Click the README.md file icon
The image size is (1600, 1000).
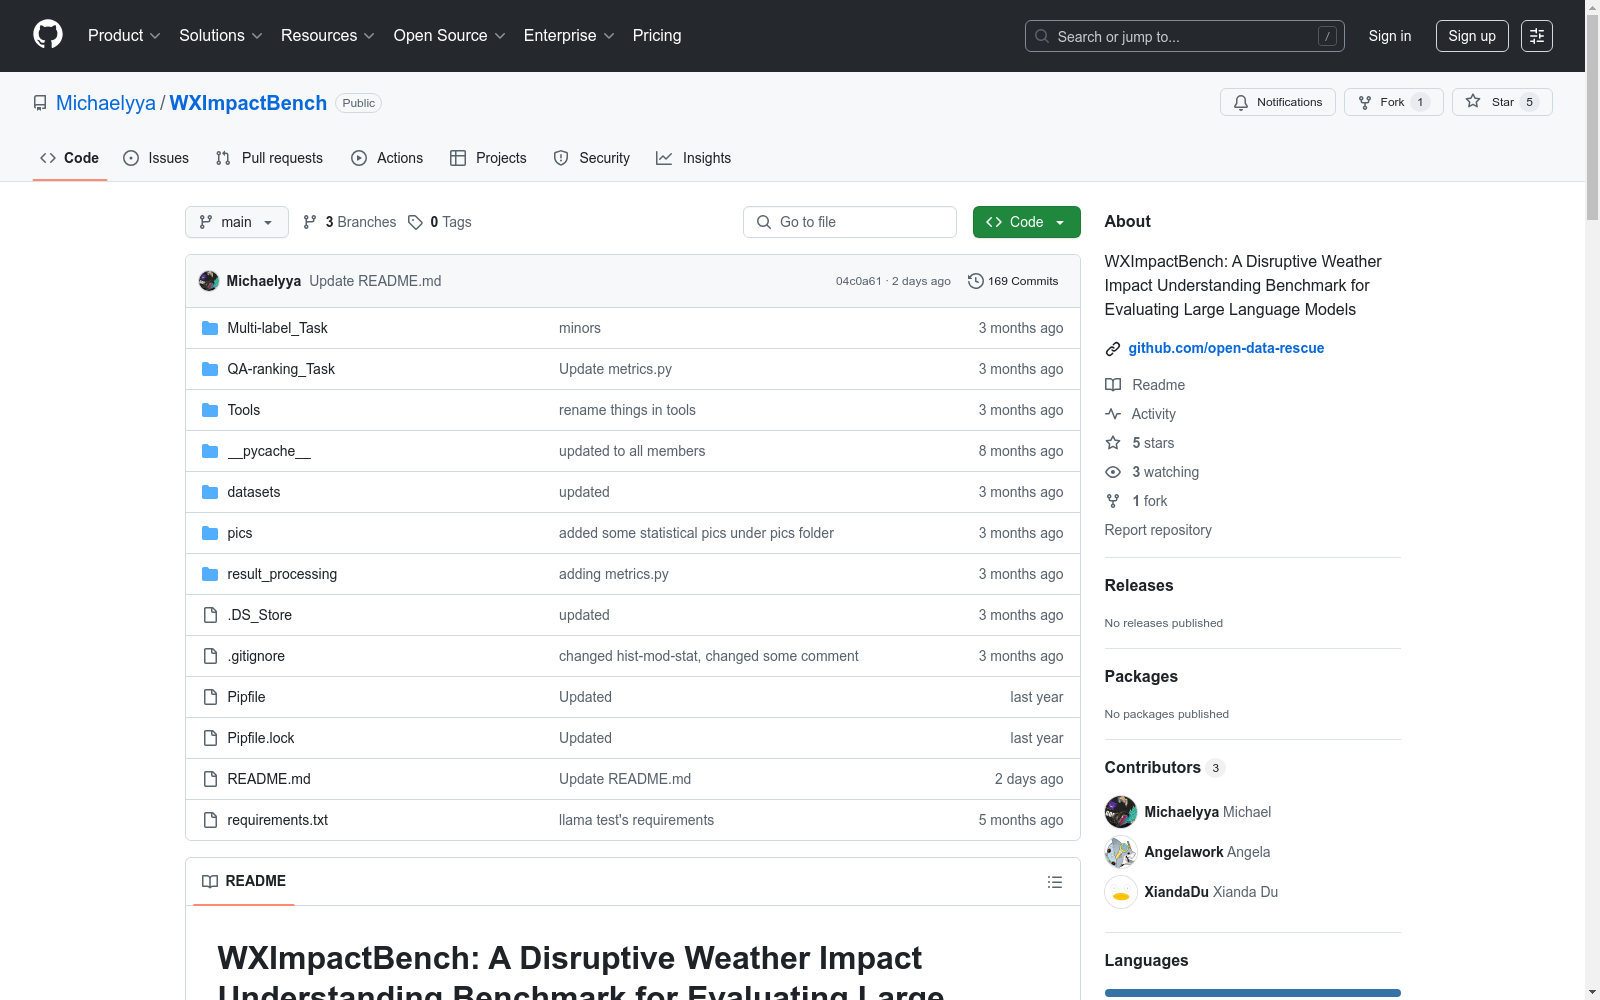click(x=210, y=779)
